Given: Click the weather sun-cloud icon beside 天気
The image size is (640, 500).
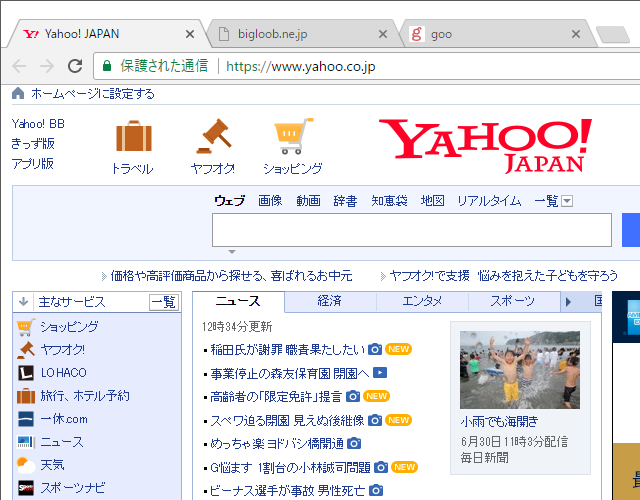Looking at the screenshot, I should tap(26, 465).
